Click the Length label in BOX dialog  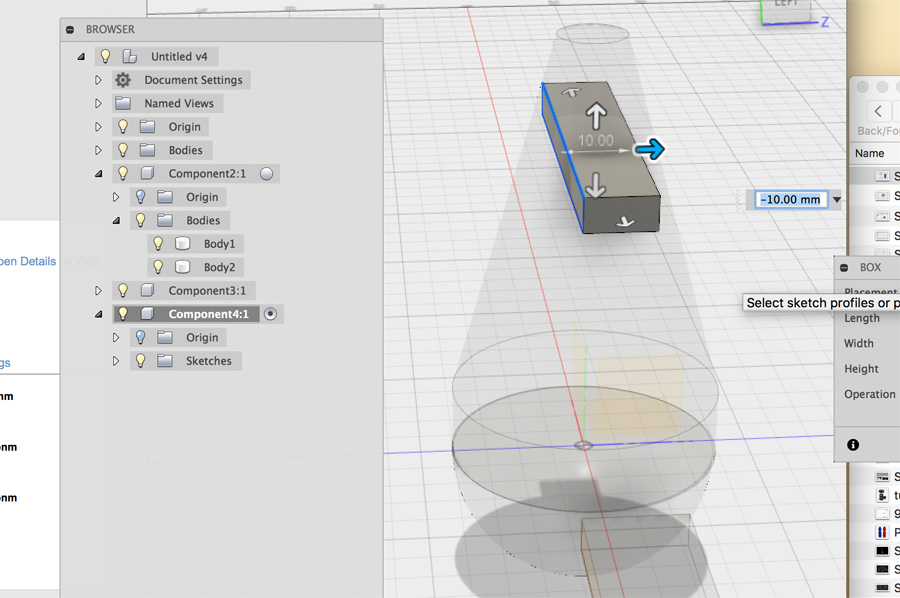pyautogui.click(x=862, y=319)
